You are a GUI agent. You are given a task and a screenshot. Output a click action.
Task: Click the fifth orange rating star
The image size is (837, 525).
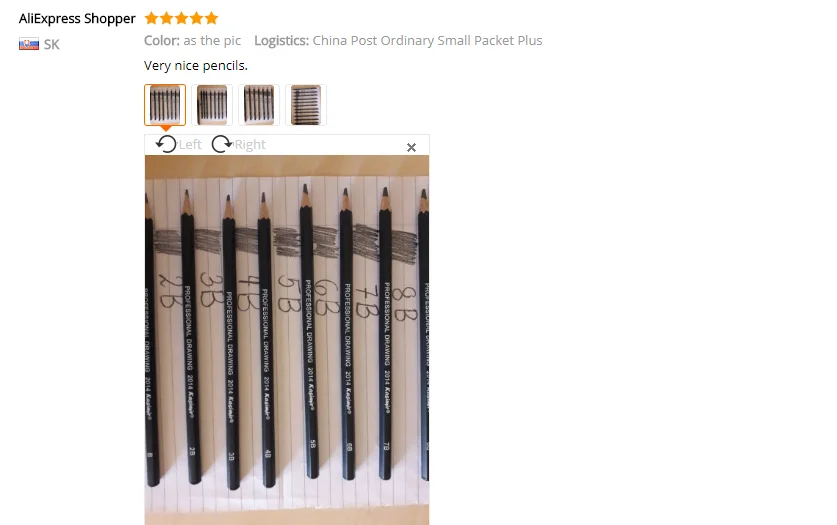(x=211, y=18)
